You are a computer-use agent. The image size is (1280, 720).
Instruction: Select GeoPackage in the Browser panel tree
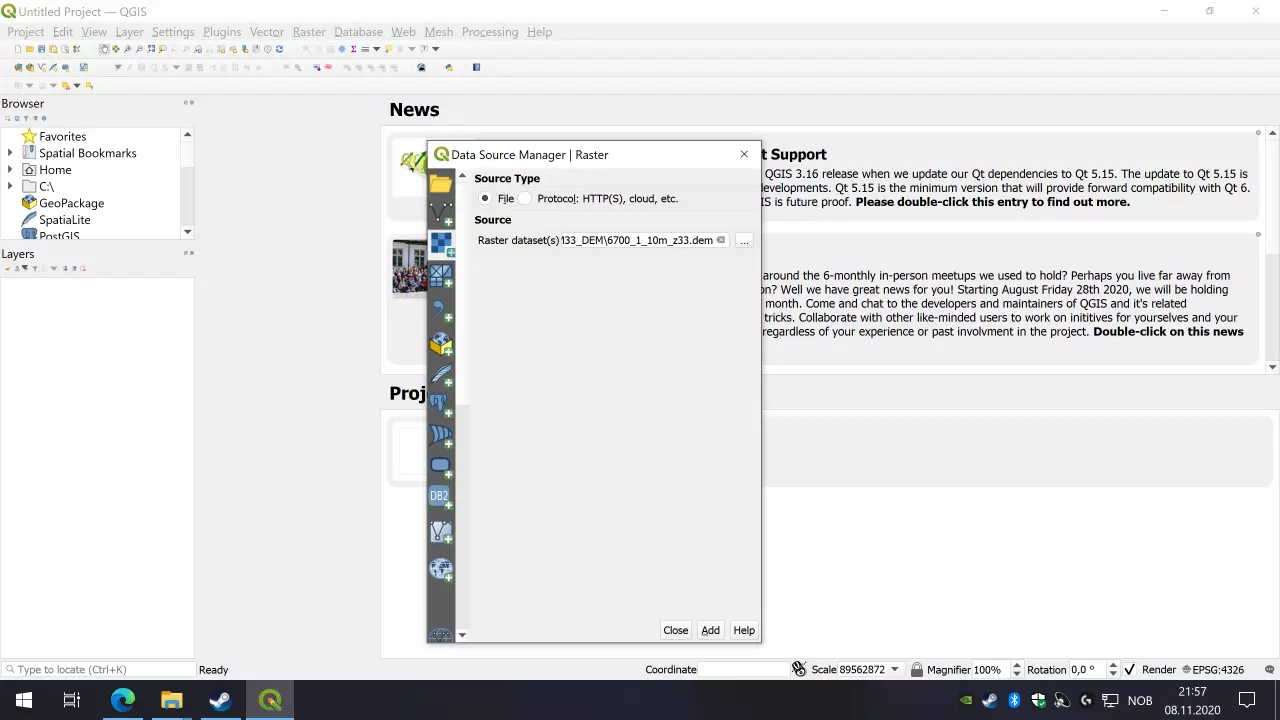coord(71,203)
